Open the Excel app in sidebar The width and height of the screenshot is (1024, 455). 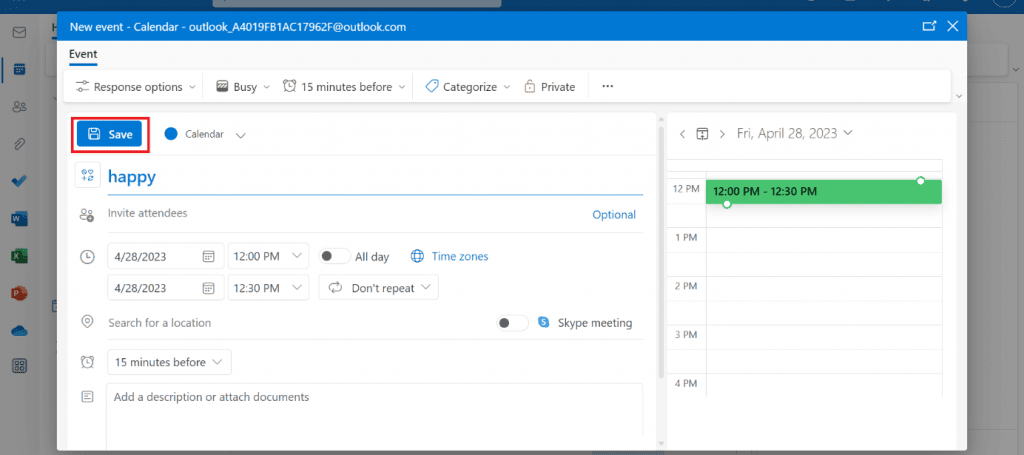click(x=19, y=256)
